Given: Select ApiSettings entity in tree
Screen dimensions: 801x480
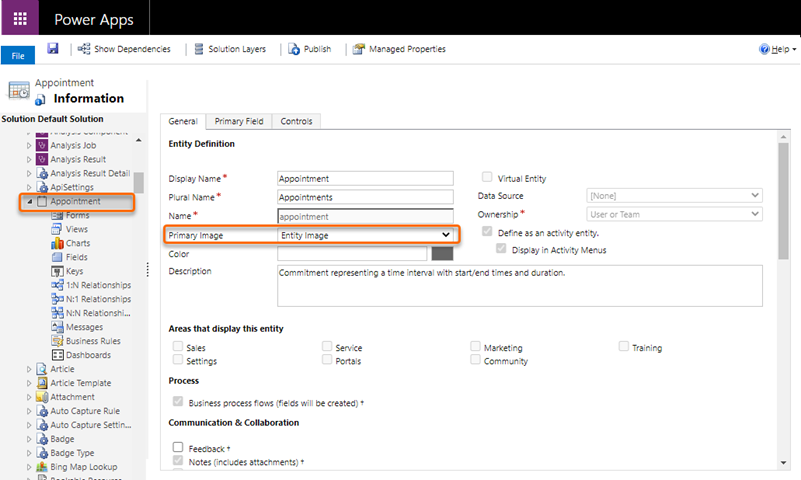Looking at the screenshot, I should [72, 187].
